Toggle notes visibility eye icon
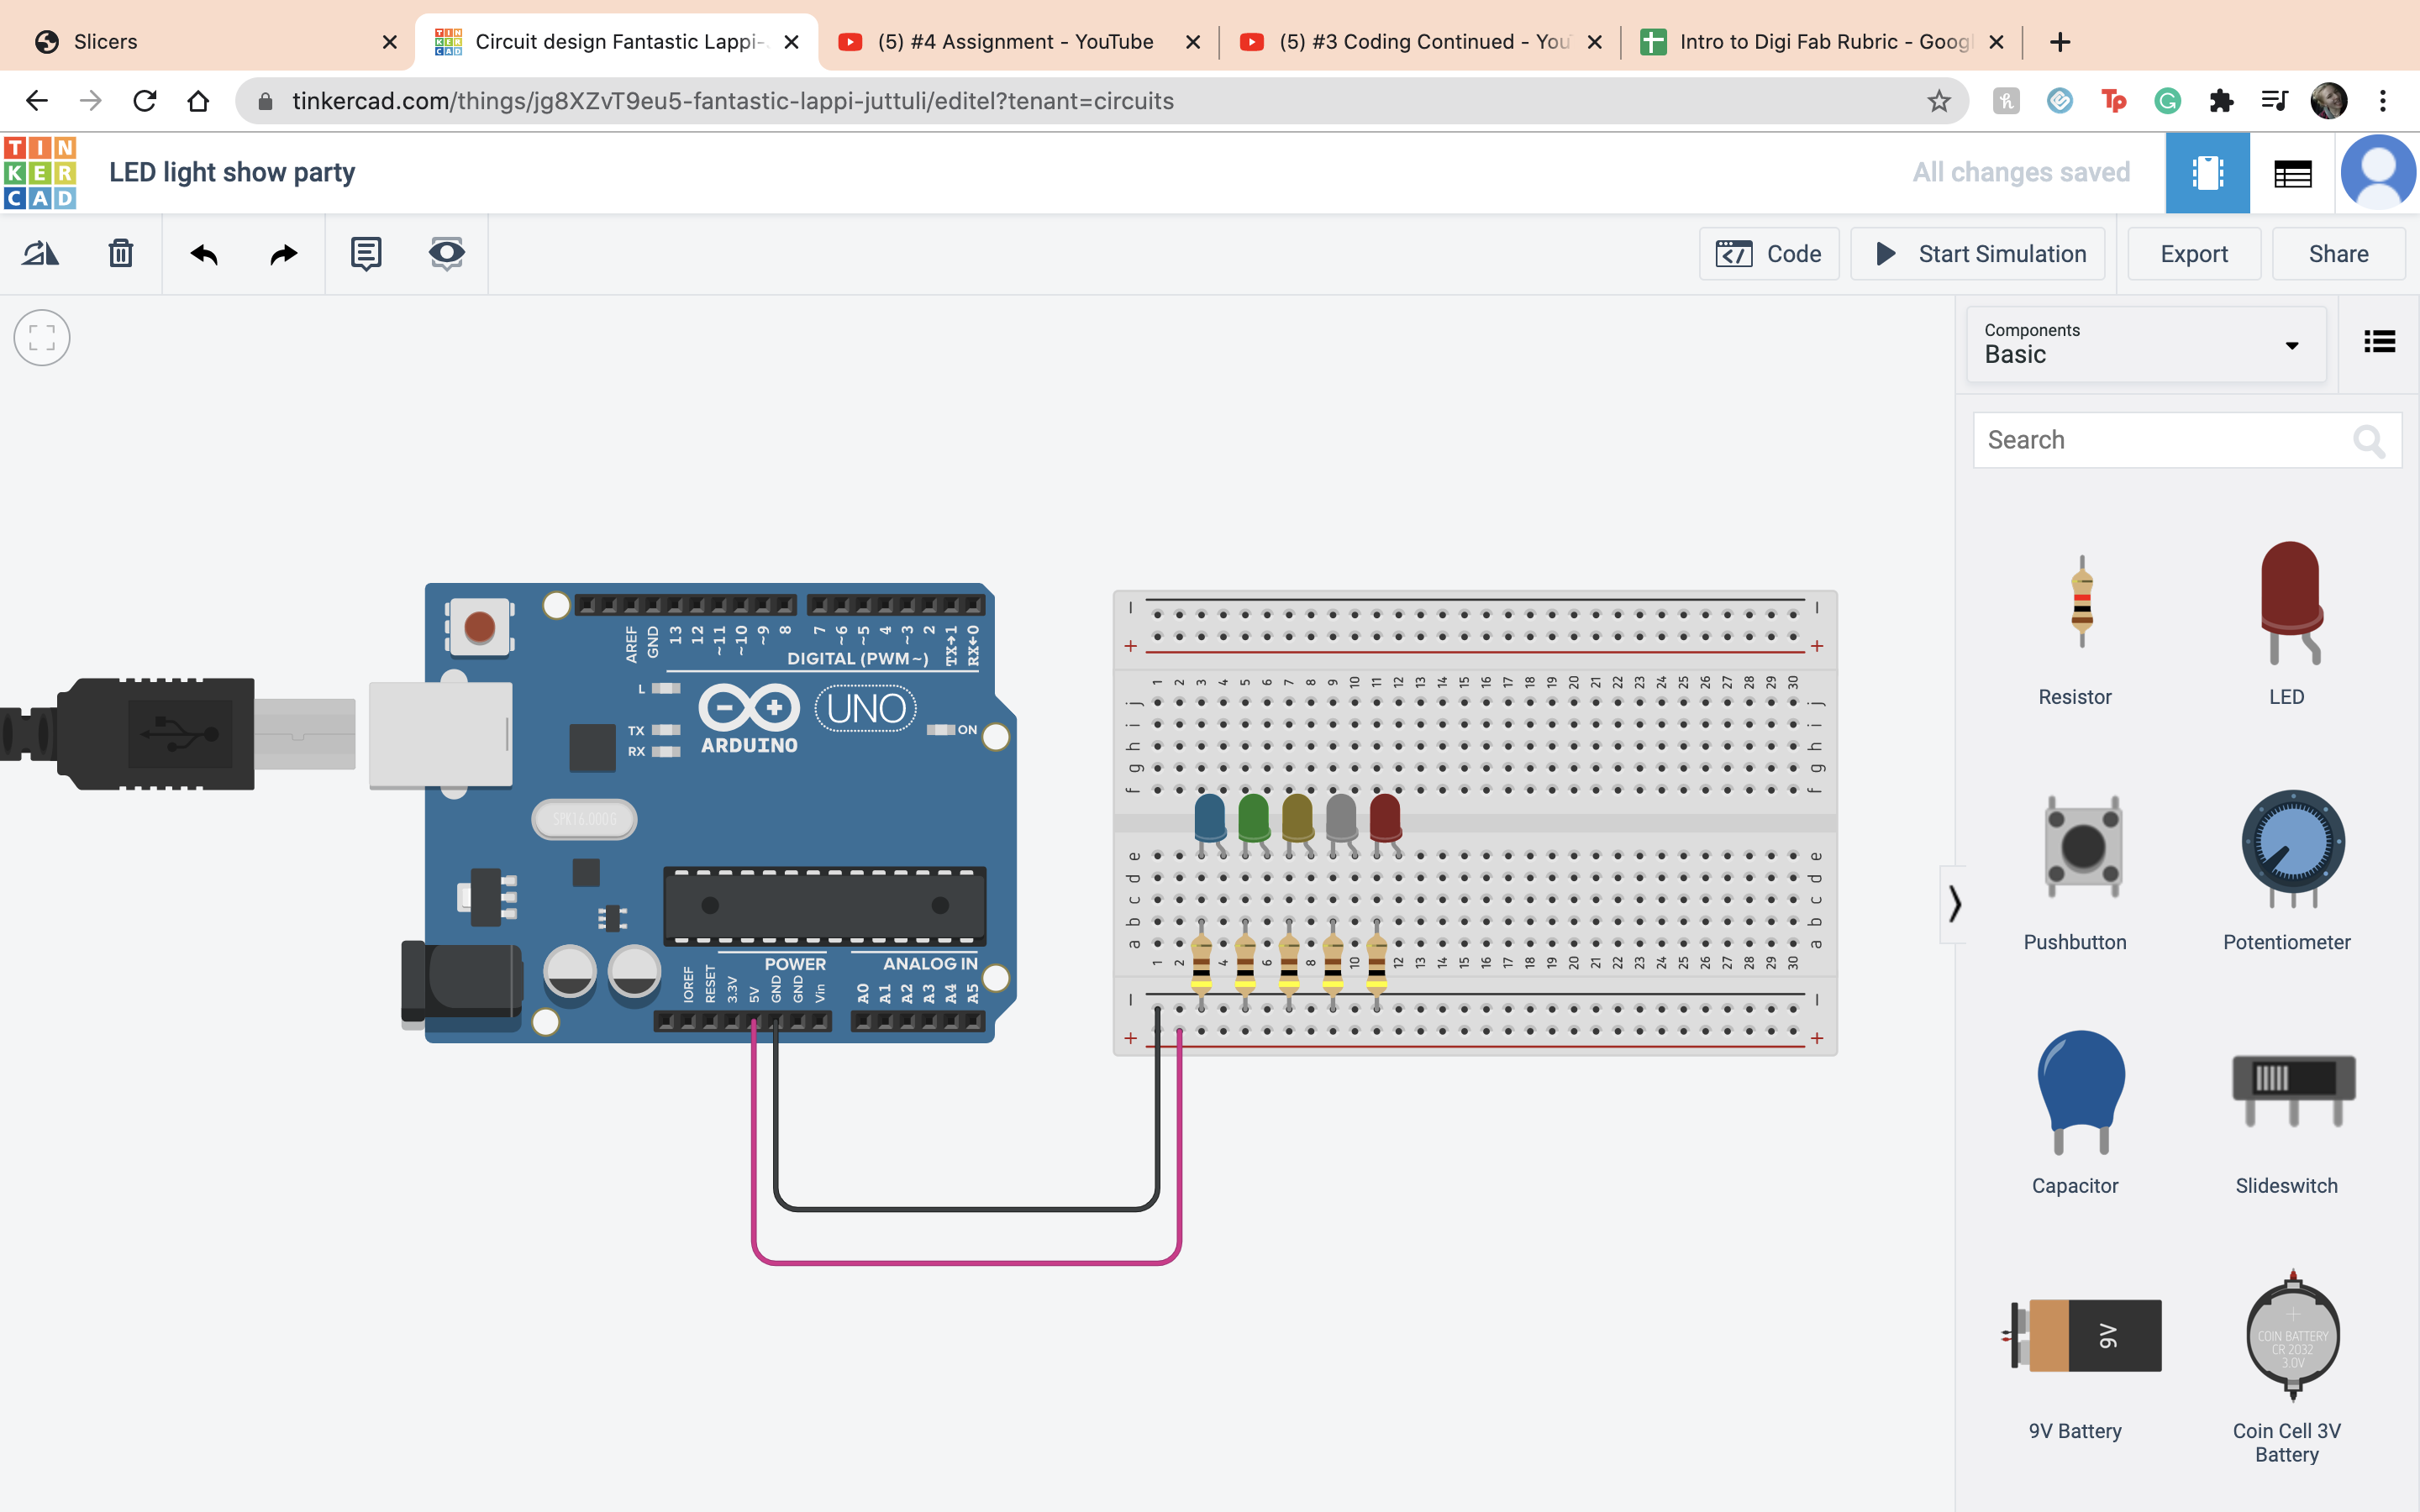2420x1512 pixels. point(446,254)
